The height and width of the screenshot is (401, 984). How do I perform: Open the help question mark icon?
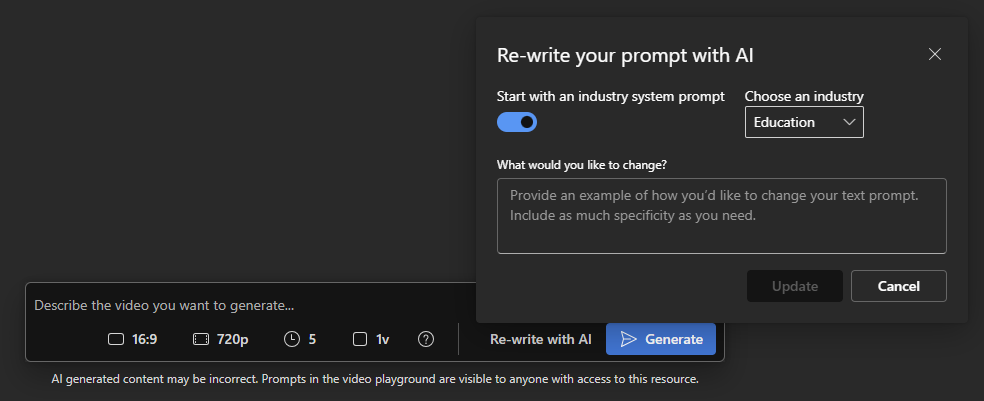[x=426, y=339]
